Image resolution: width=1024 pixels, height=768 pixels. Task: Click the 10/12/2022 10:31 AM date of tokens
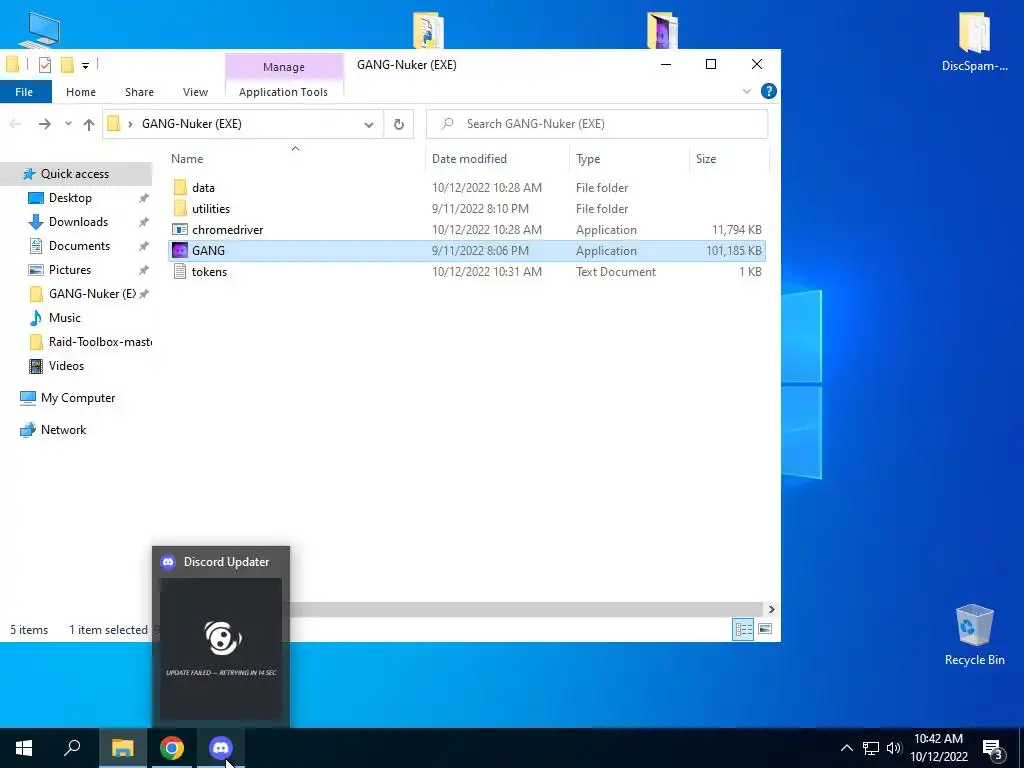487,272
